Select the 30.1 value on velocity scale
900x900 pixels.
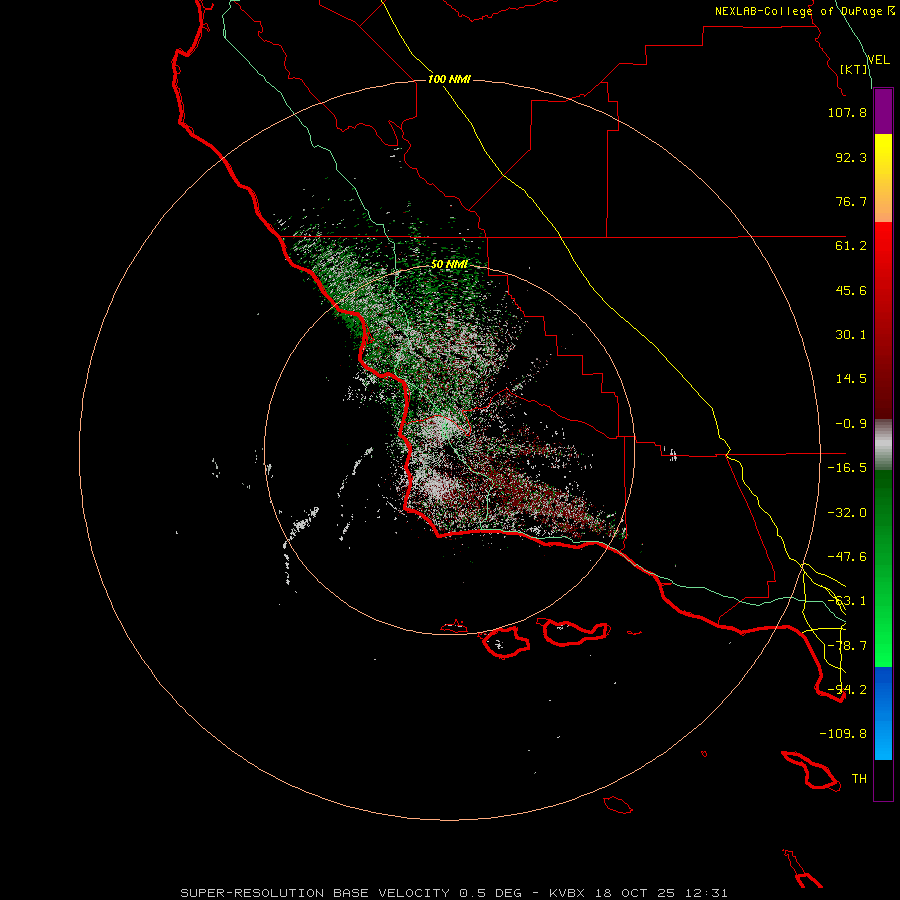[x=851, y=335]
